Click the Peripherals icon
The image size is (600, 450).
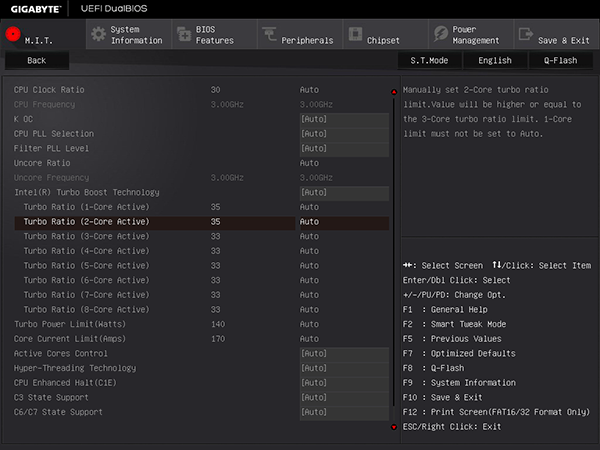tap(269, 34)
